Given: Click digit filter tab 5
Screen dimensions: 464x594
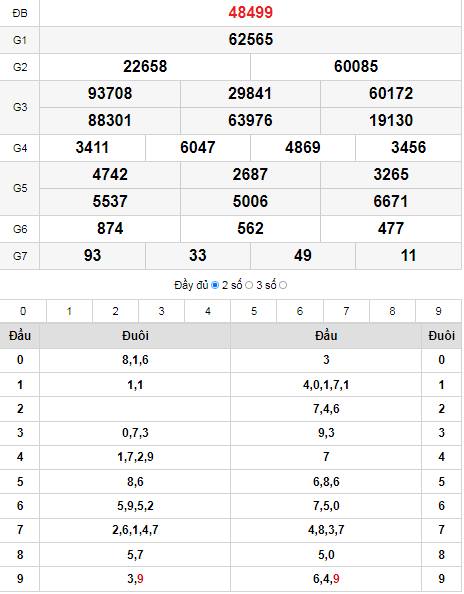Looking at the screenshot, I should [254, 311].
